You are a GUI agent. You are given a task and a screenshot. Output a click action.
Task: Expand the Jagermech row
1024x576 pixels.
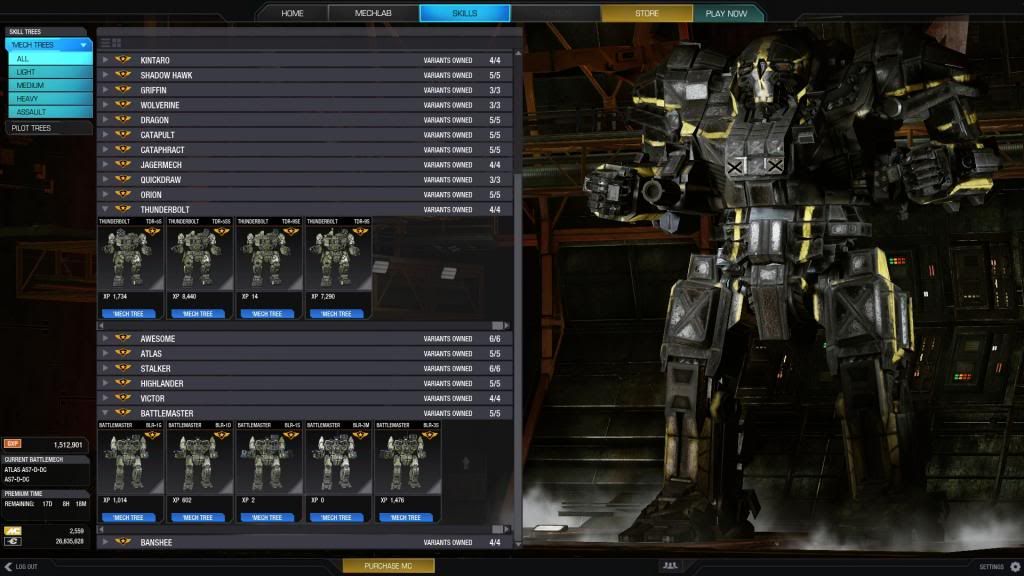(x=105, y=165)
